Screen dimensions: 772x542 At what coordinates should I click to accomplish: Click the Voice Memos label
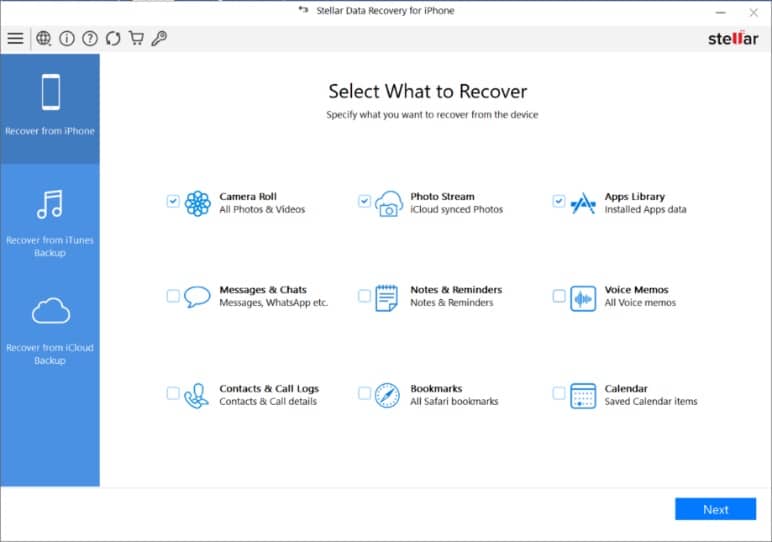pyautogui.click(x=637, y=290)
